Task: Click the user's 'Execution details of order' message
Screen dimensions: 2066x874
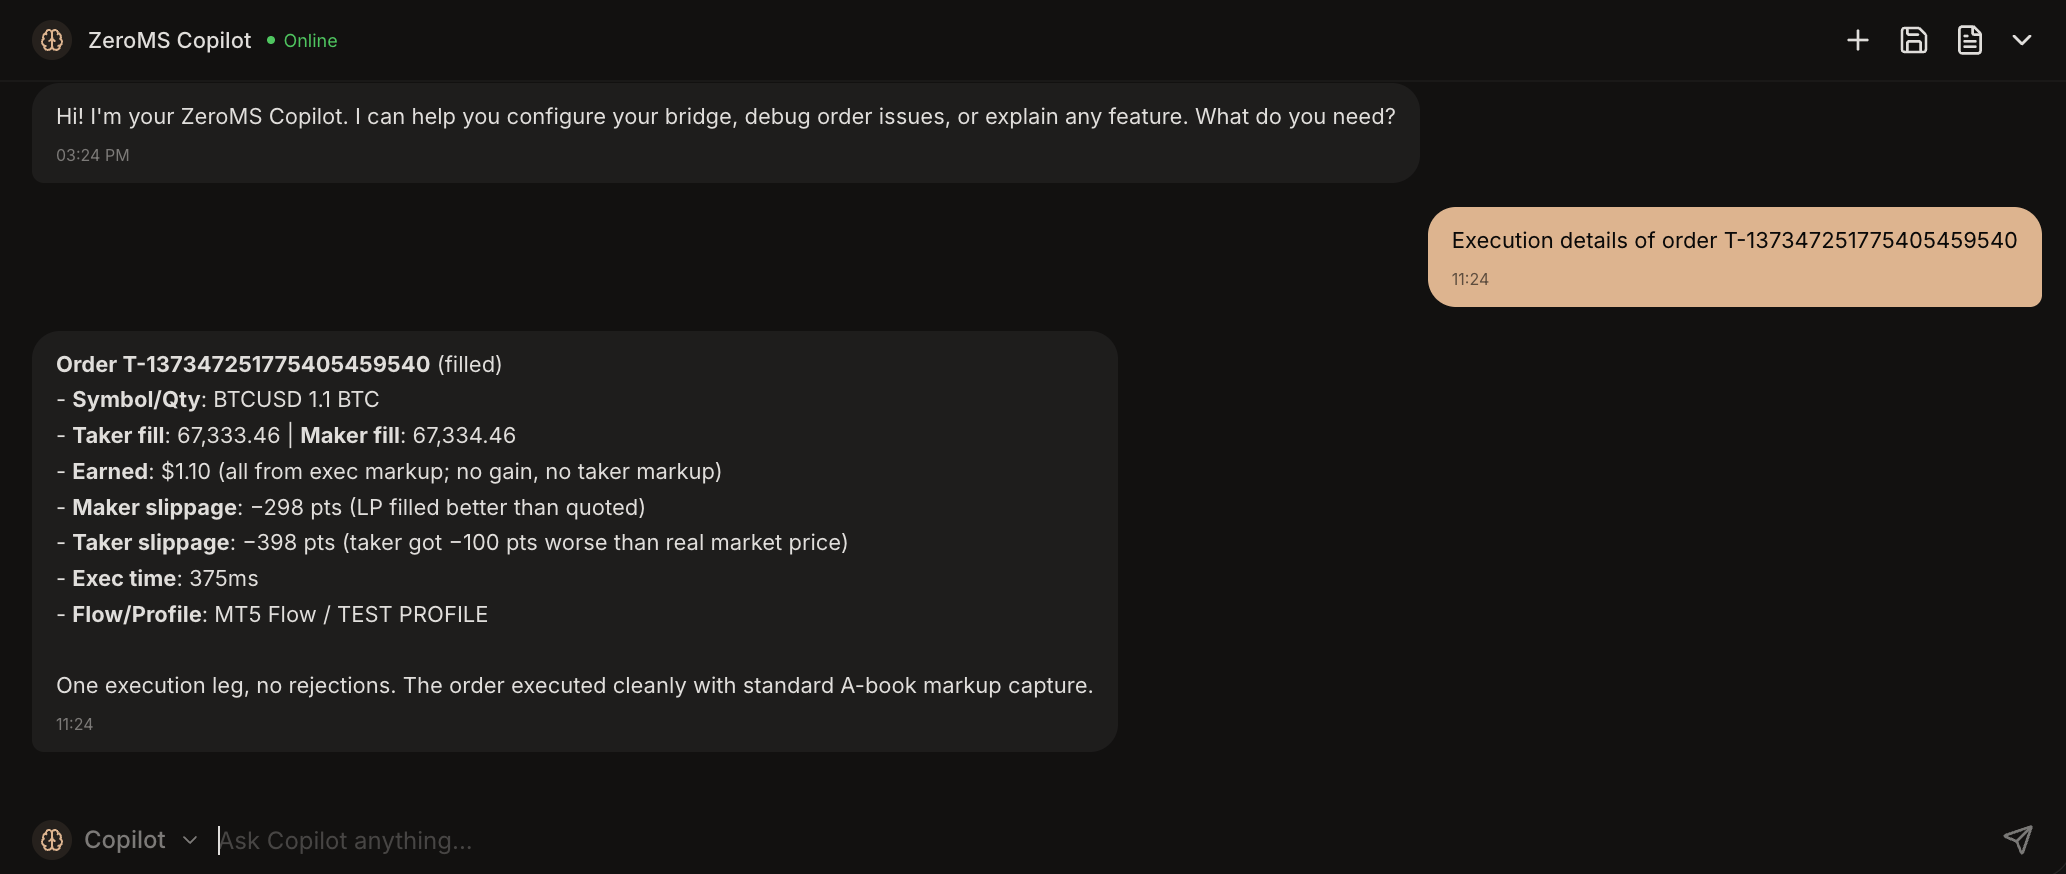Action: [x=1733, y=241]
